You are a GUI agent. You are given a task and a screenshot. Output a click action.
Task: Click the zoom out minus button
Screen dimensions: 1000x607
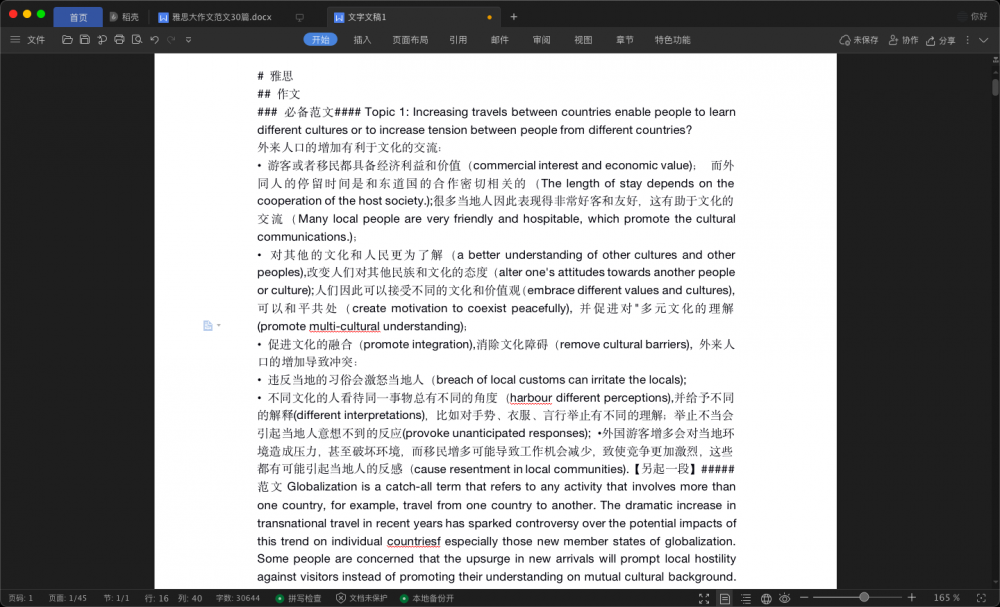[804, 598]
